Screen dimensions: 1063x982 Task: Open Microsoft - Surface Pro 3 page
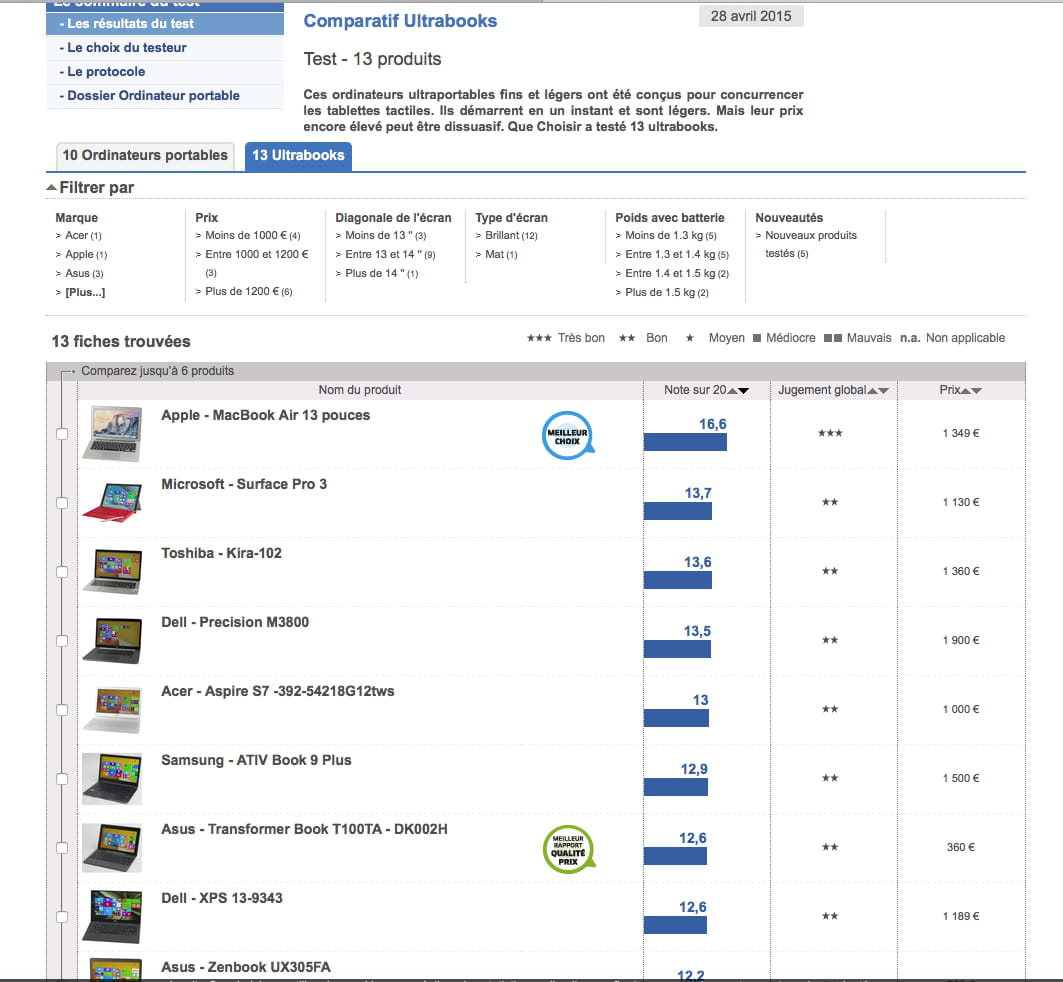click(244, 485)
